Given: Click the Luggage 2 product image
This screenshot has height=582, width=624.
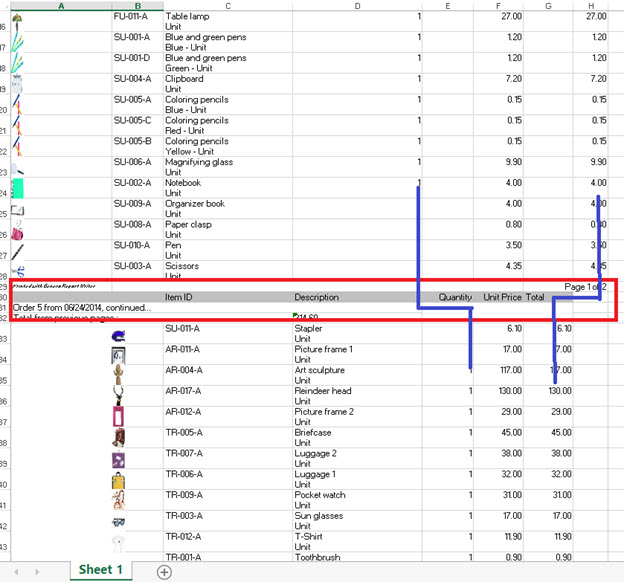Looking at the screenshot, I should coord(119,458).
